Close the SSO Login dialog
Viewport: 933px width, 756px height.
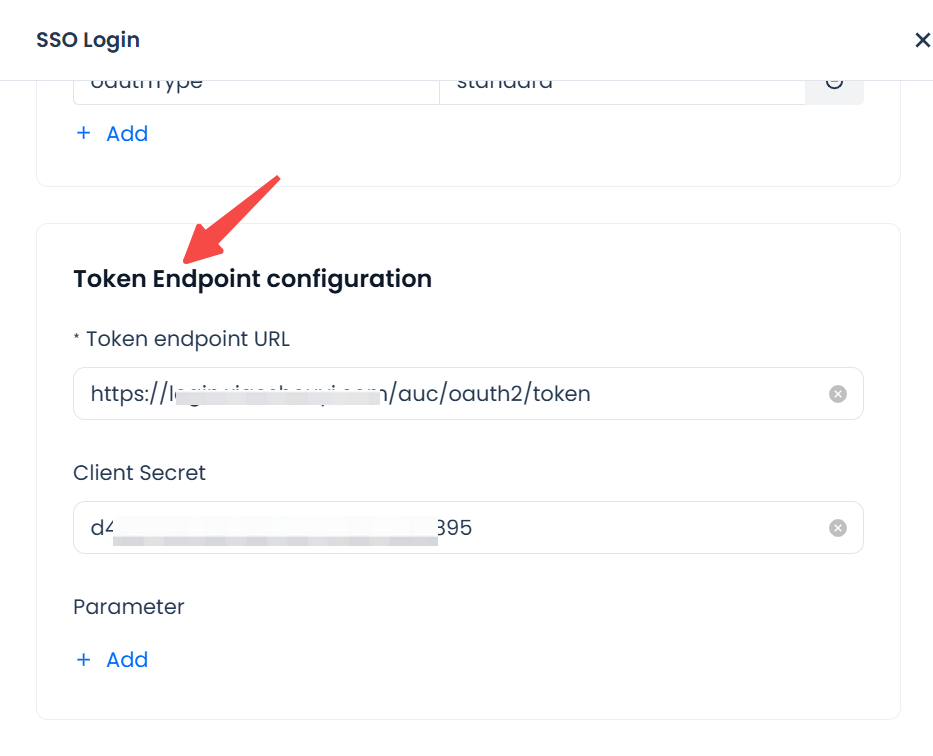coord(922,40)
